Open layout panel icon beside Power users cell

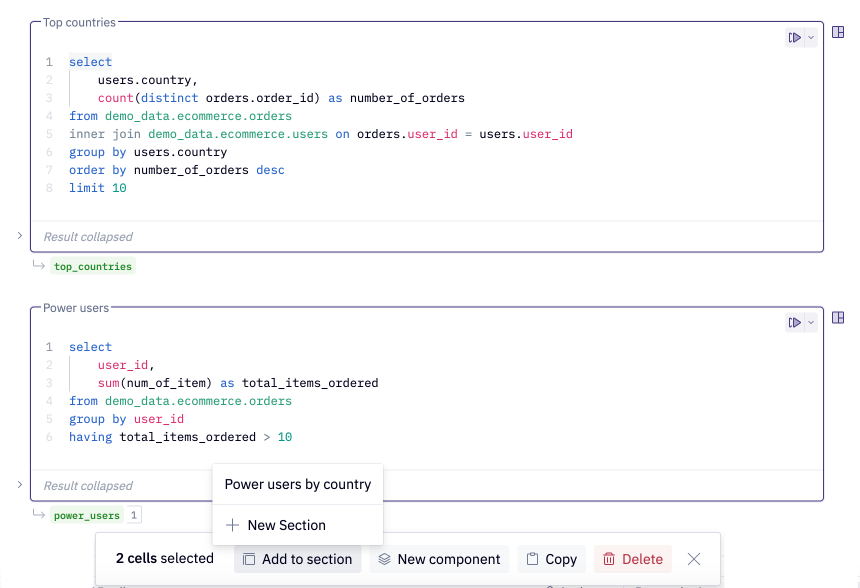(x=838, y=318)
